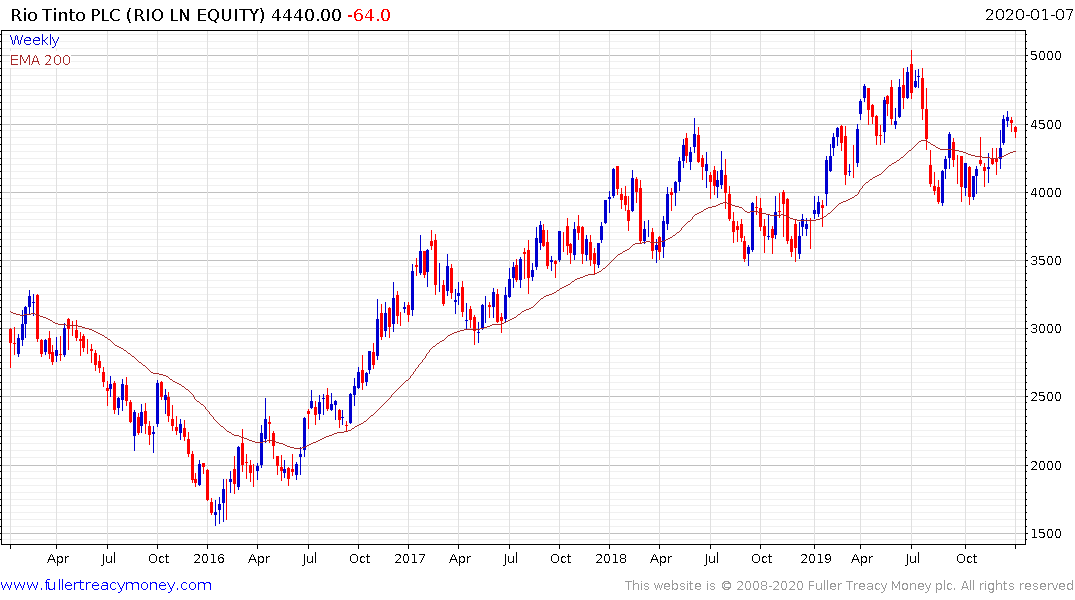Select the last price value 4440.00

pos(306,15)
